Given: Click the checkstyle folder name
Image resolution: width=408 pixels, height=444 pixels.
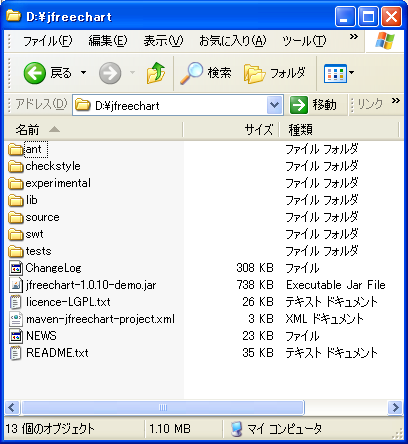Looking at the screenshot, I should (53, 166).
